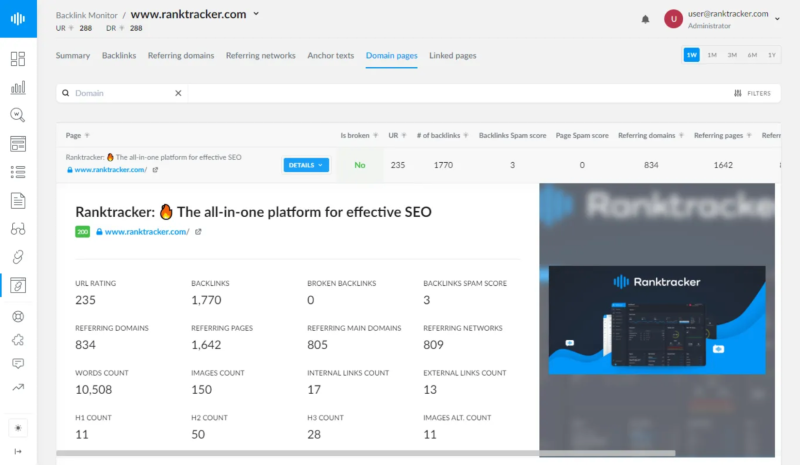The height and width of the screenshot is (465, 800).
Task: Click external link icon in details panel
Action: point(198,232)
